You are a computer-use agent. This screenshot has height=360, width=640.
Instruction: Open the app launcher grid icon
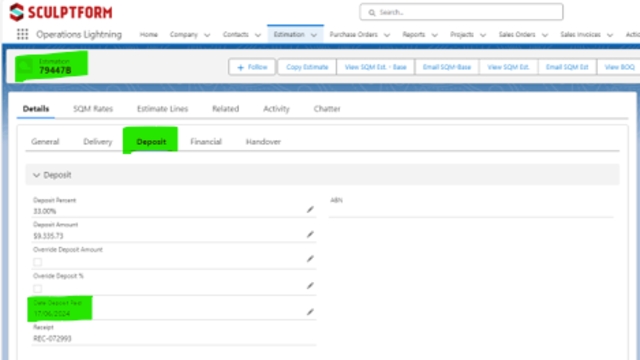[22, 34]
